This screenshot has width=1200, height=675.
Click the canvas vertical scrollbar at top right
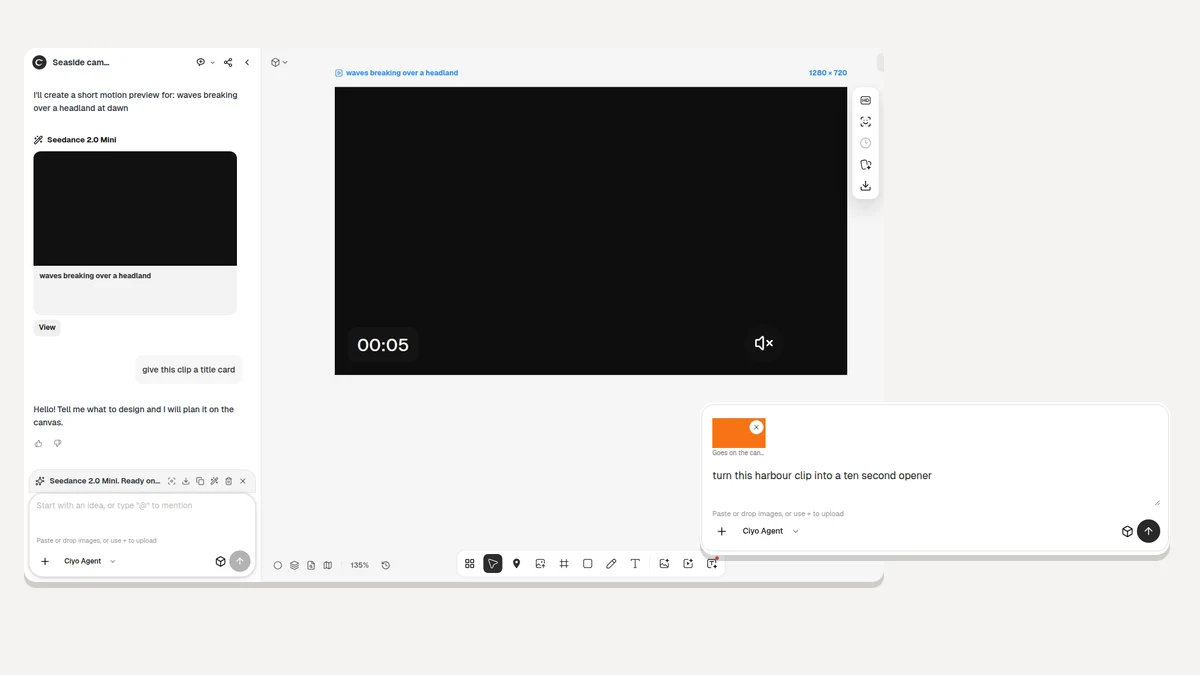pyautogui.click(x=880, y=63)
